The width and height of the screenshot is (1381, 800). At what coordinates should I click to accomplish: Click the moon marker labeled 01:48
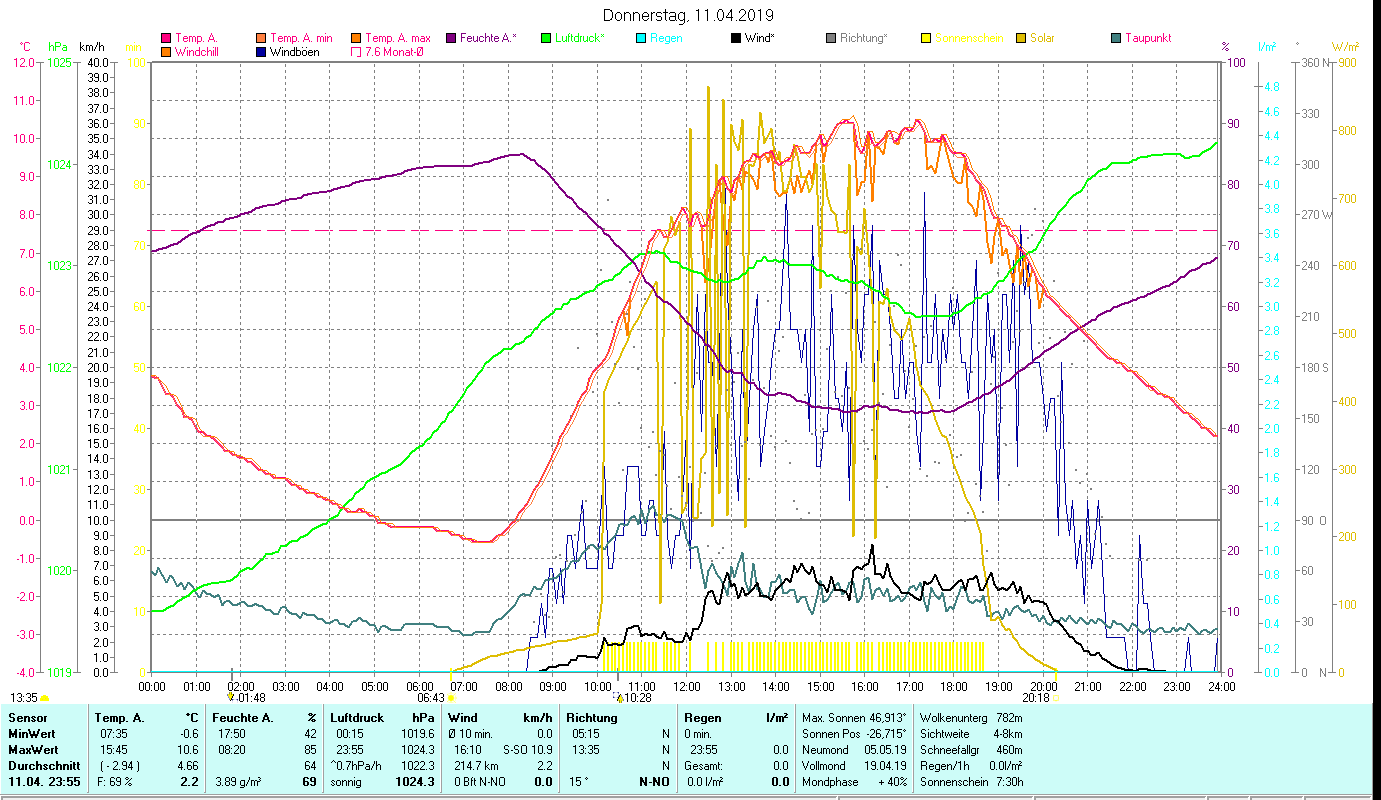coord(231,697)
